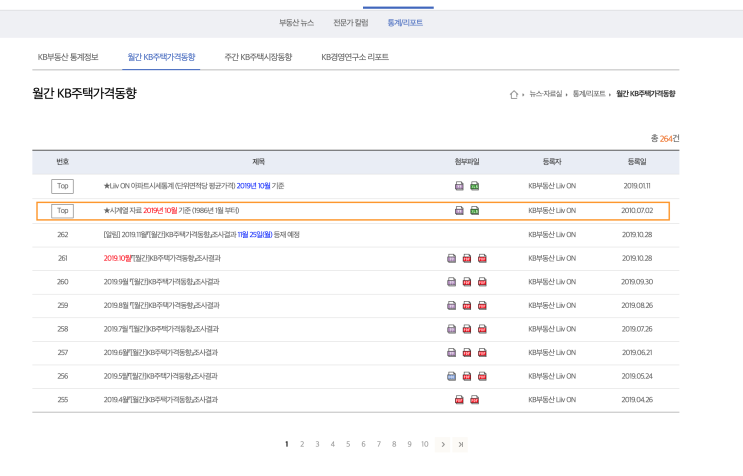Go to page 7 of the list

pyautogui.click(x=379, y=444)
